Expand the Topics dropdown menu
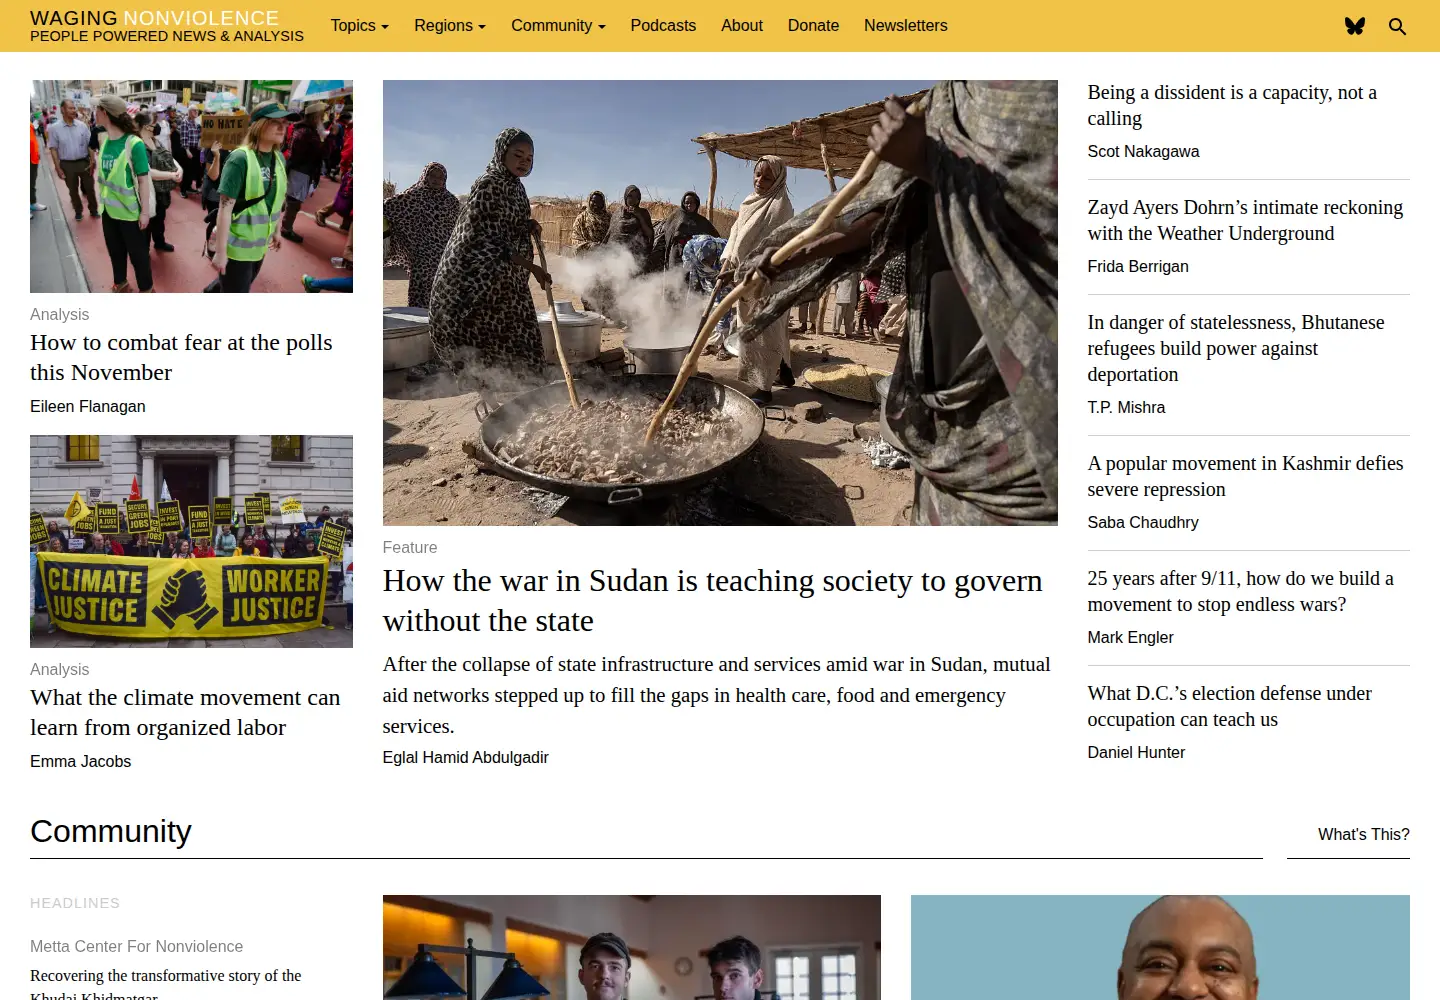Screen dimensions: 1440x1000 359,26
